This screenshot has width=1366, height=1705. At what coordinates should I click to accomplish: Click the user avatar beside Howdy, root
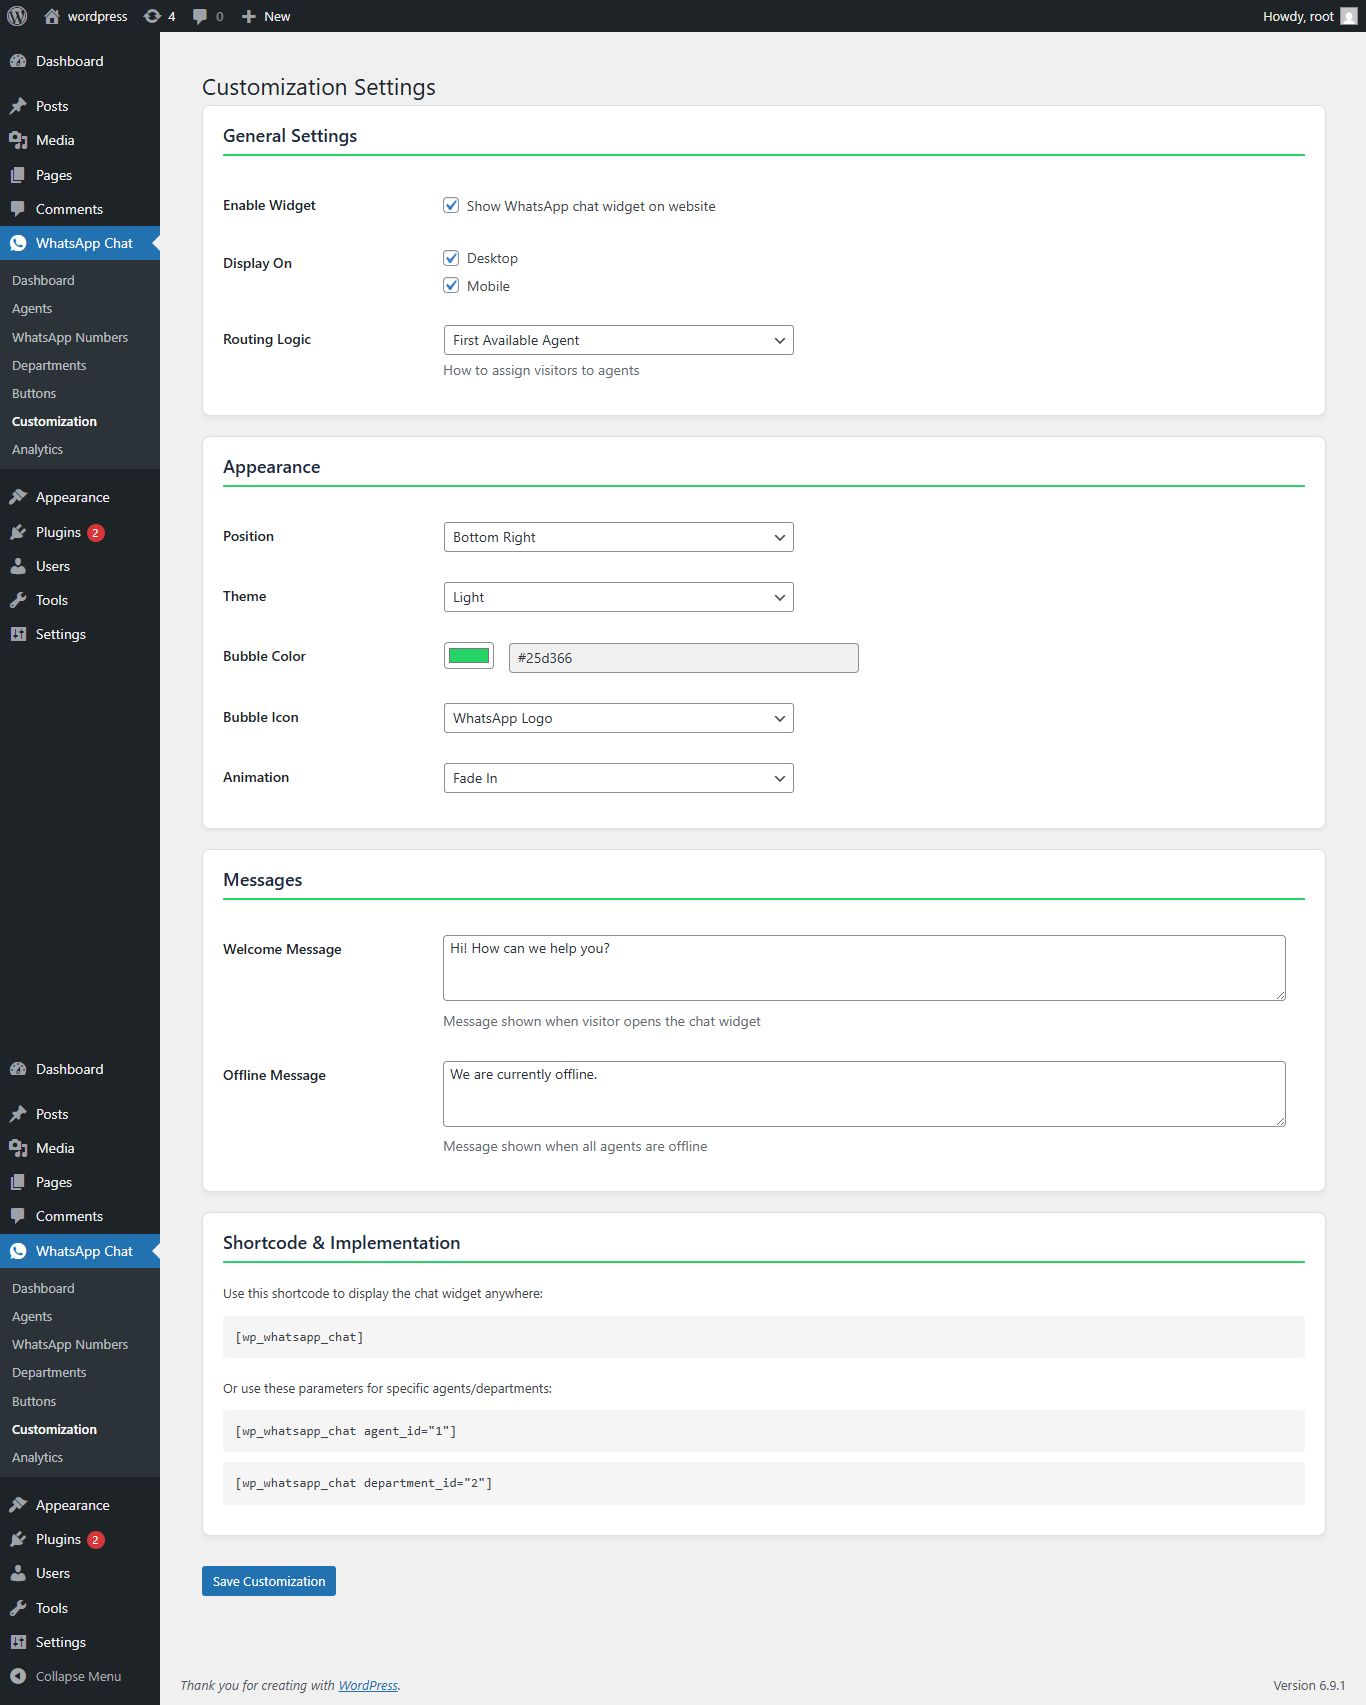1348,16
